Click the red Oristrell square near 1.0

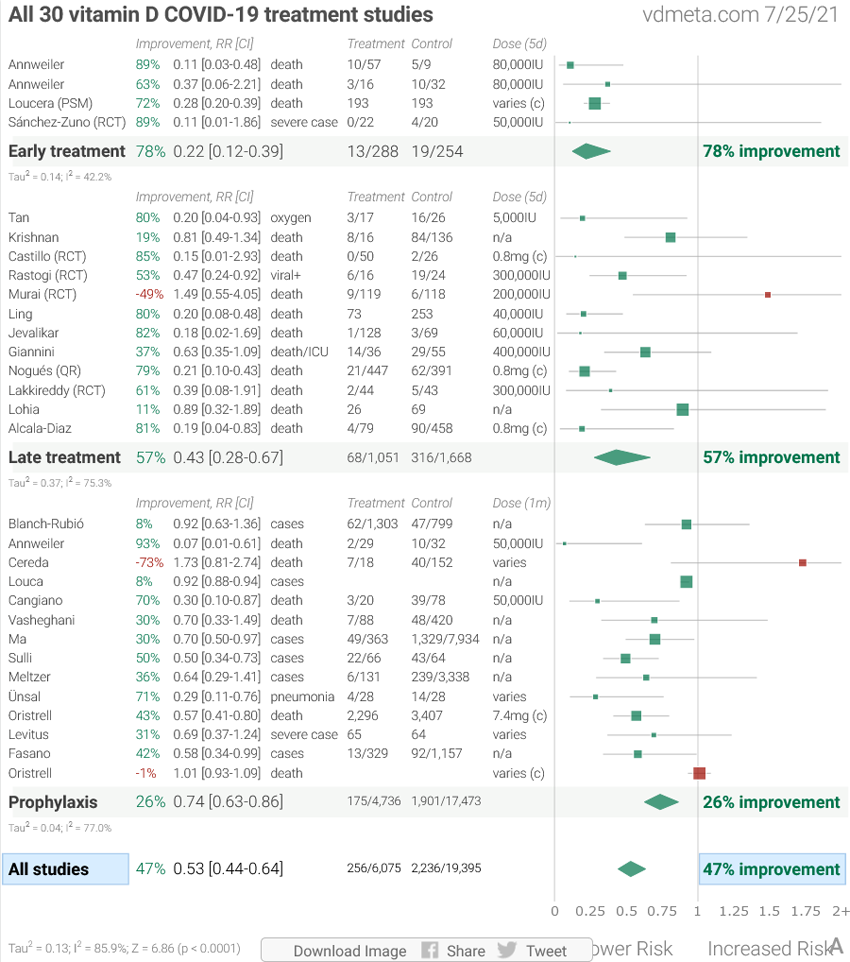click(699, 773)
